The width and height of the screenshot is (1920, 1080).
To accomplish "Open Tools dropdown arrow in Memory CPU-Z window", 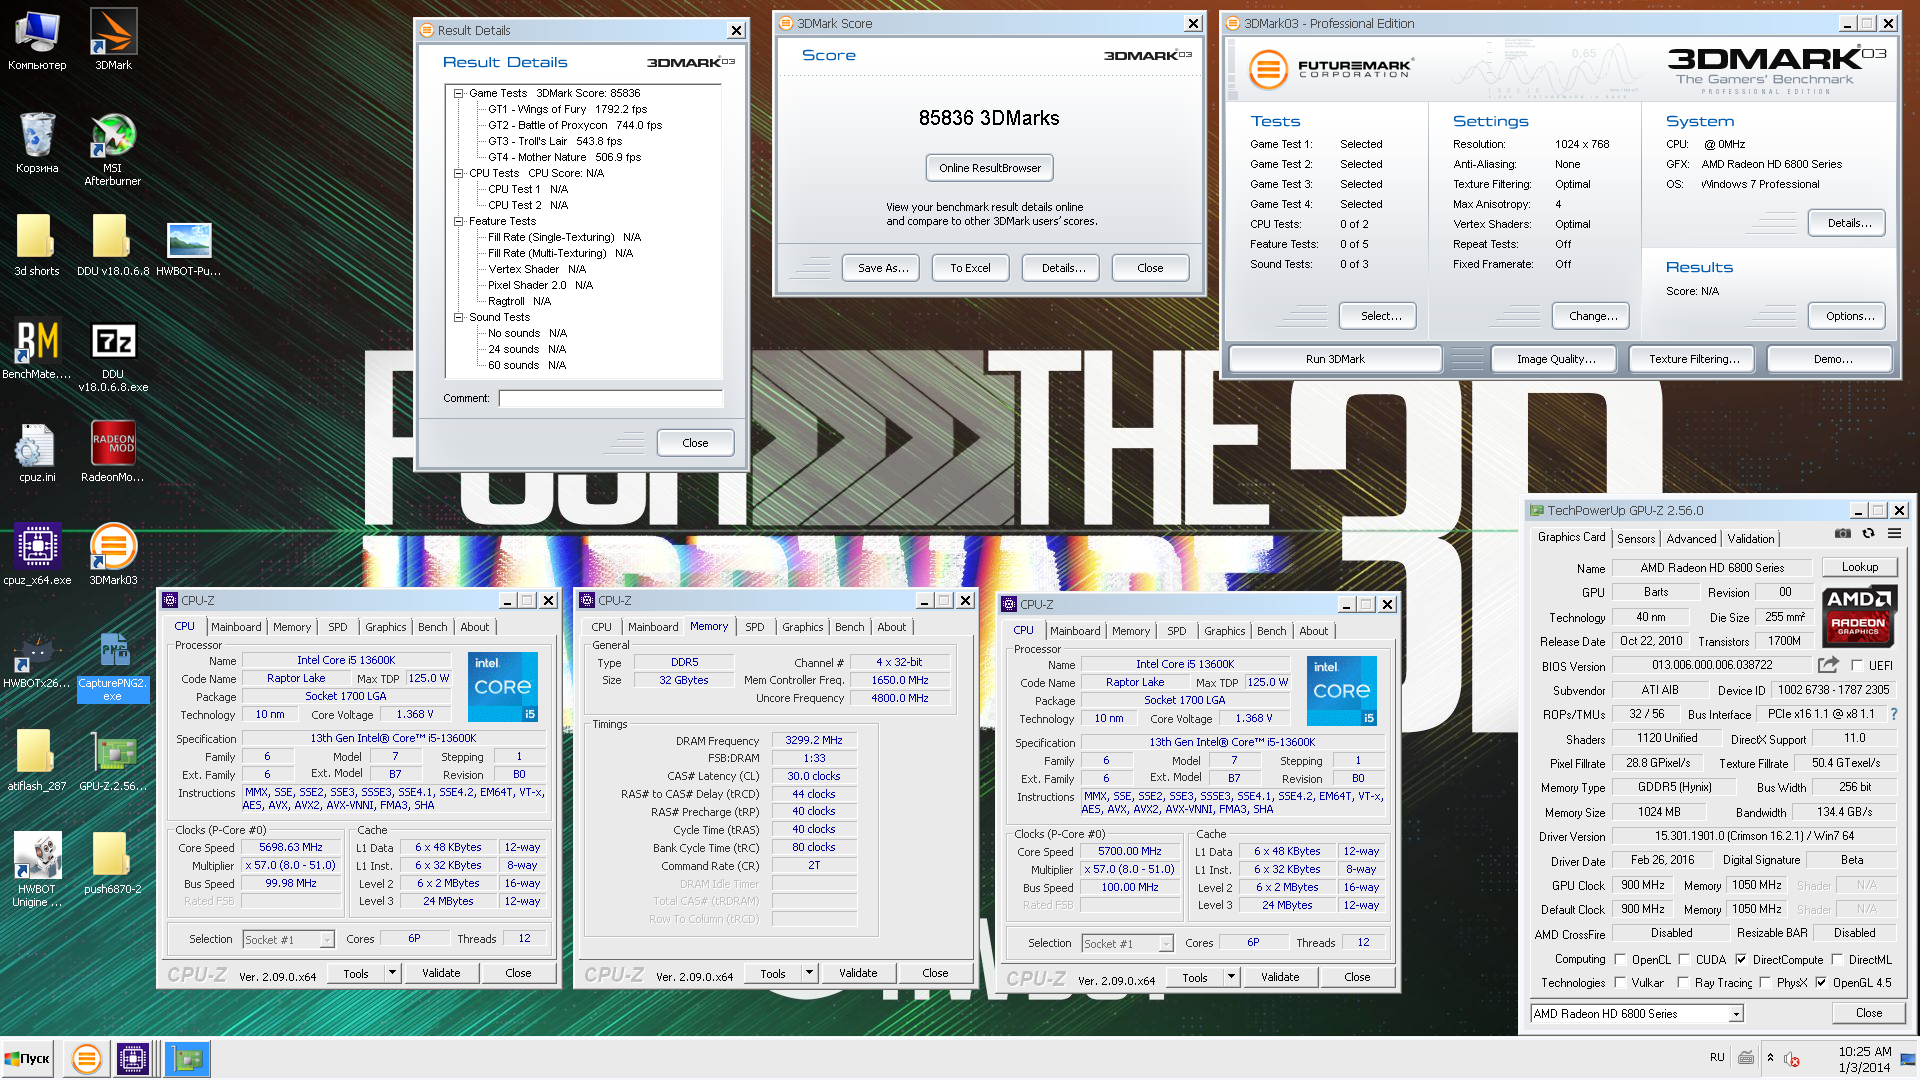I will (809, 973).
